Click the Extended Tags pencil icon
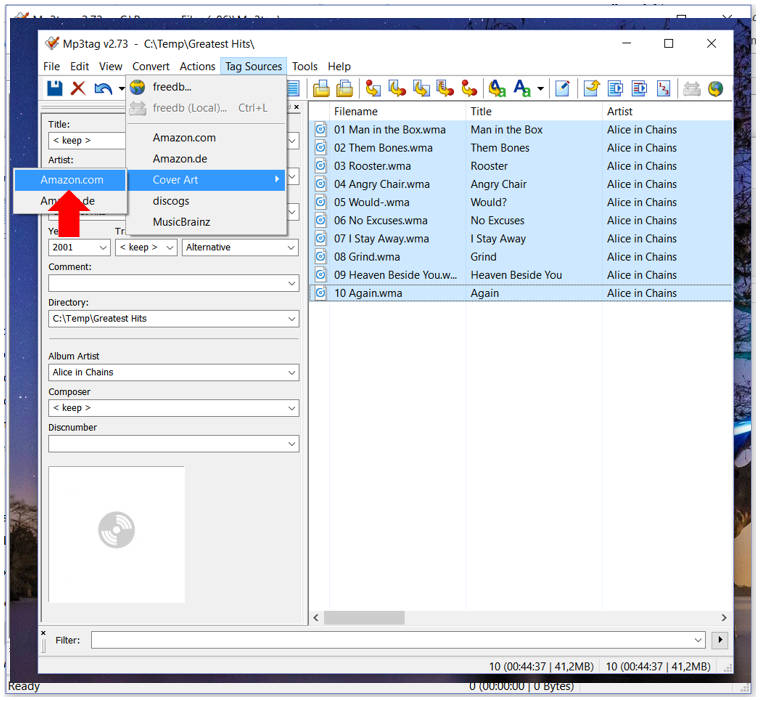Viewport: 761px width, 701px height. point(562,88)
